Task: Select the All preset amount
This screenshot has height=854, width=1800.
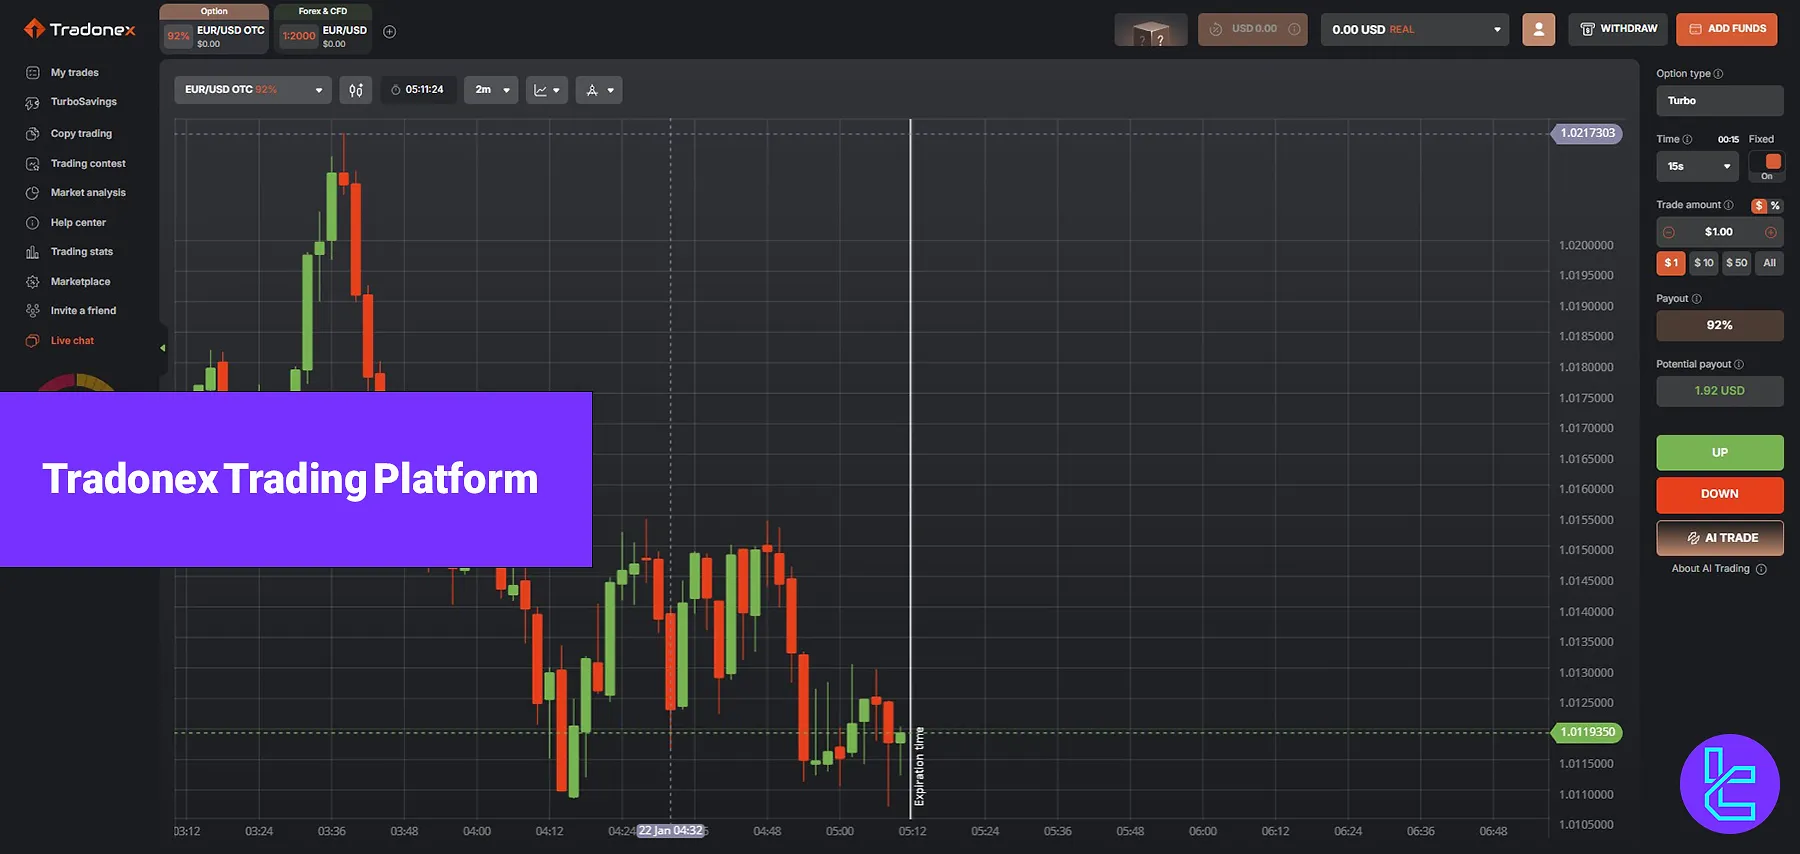Action: click(x=1770, y=263)
